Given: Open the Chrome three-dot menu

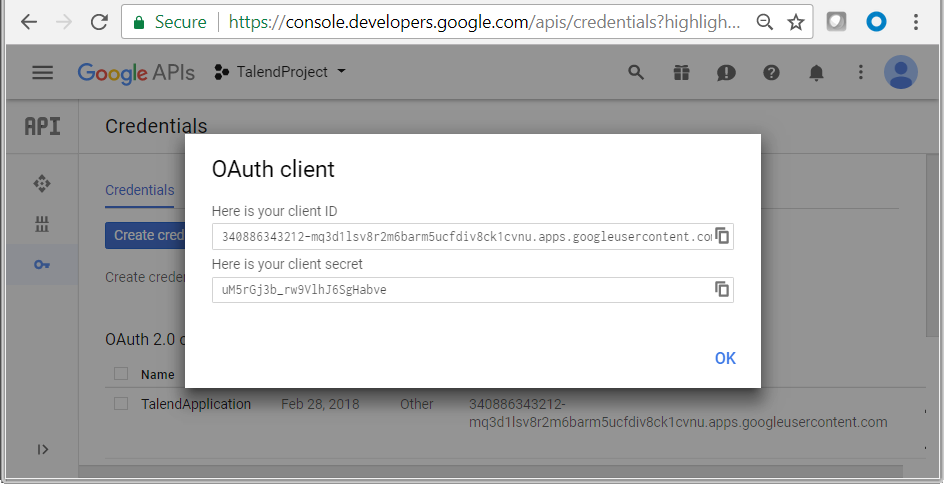Looking at the screenshot, I should pyautogui.click(x=916, y=22).
